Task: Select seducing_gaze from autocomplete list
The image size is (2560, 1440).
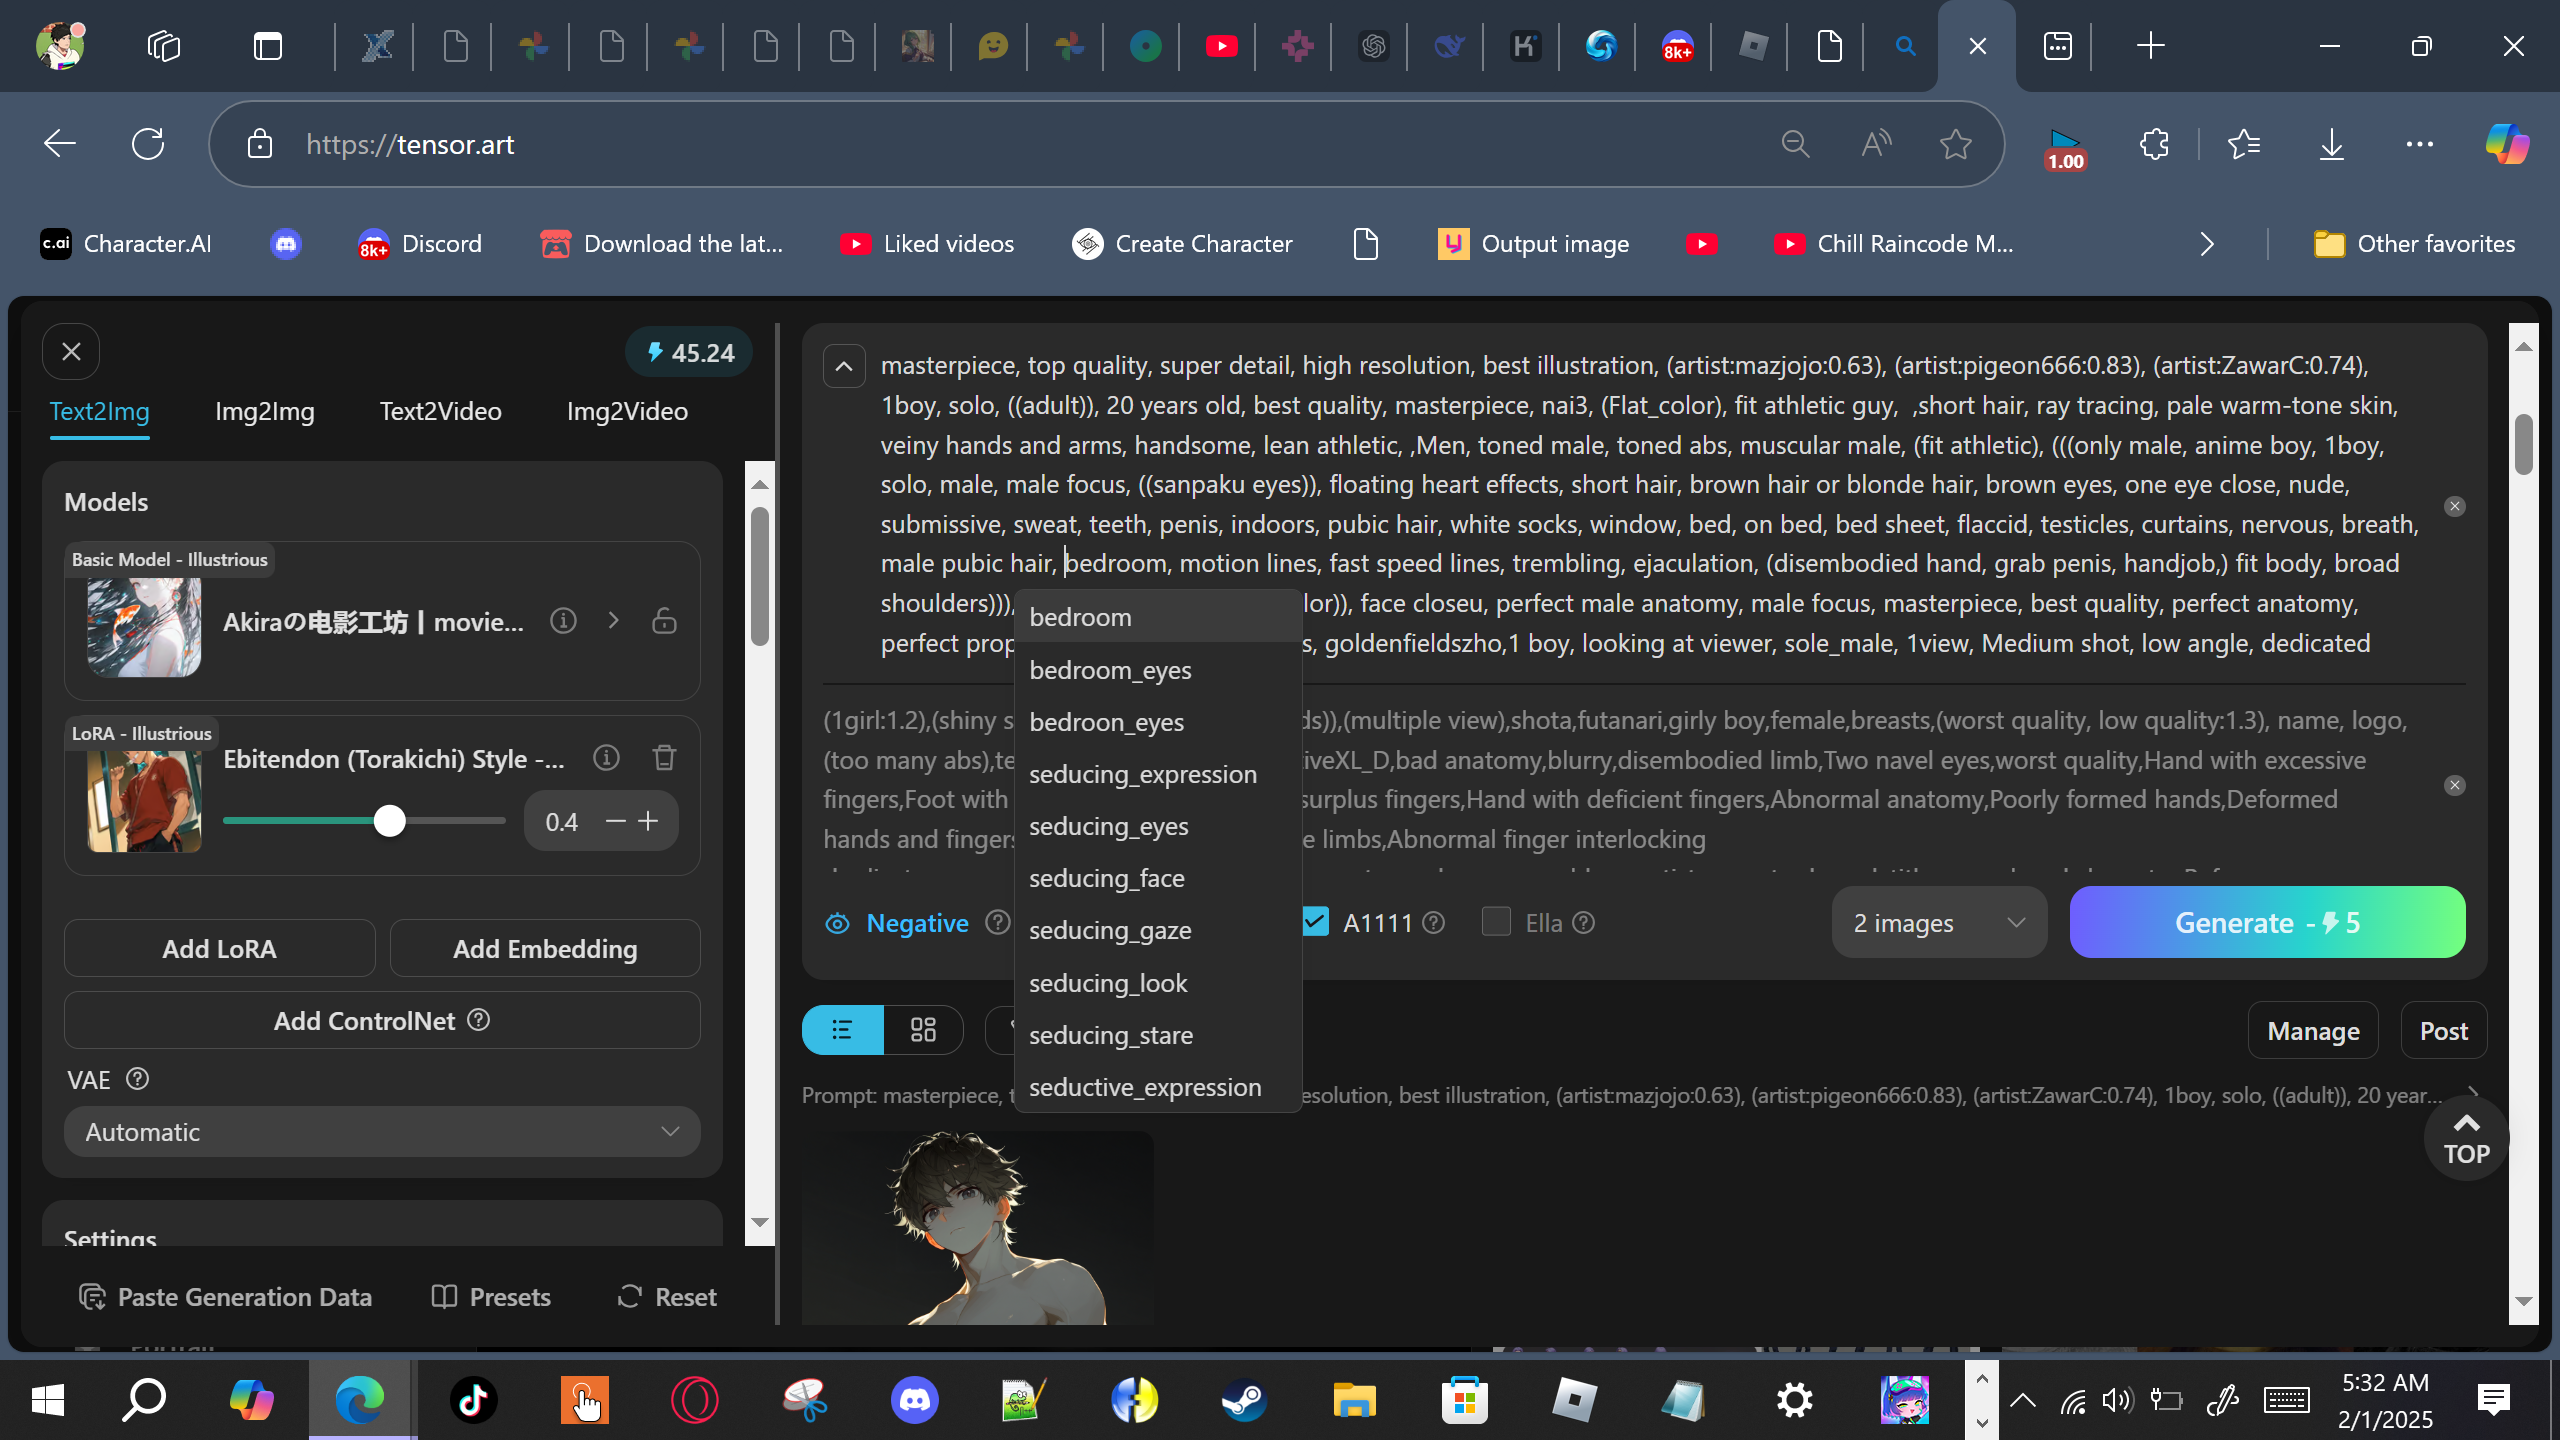Action: [1110, 930]
